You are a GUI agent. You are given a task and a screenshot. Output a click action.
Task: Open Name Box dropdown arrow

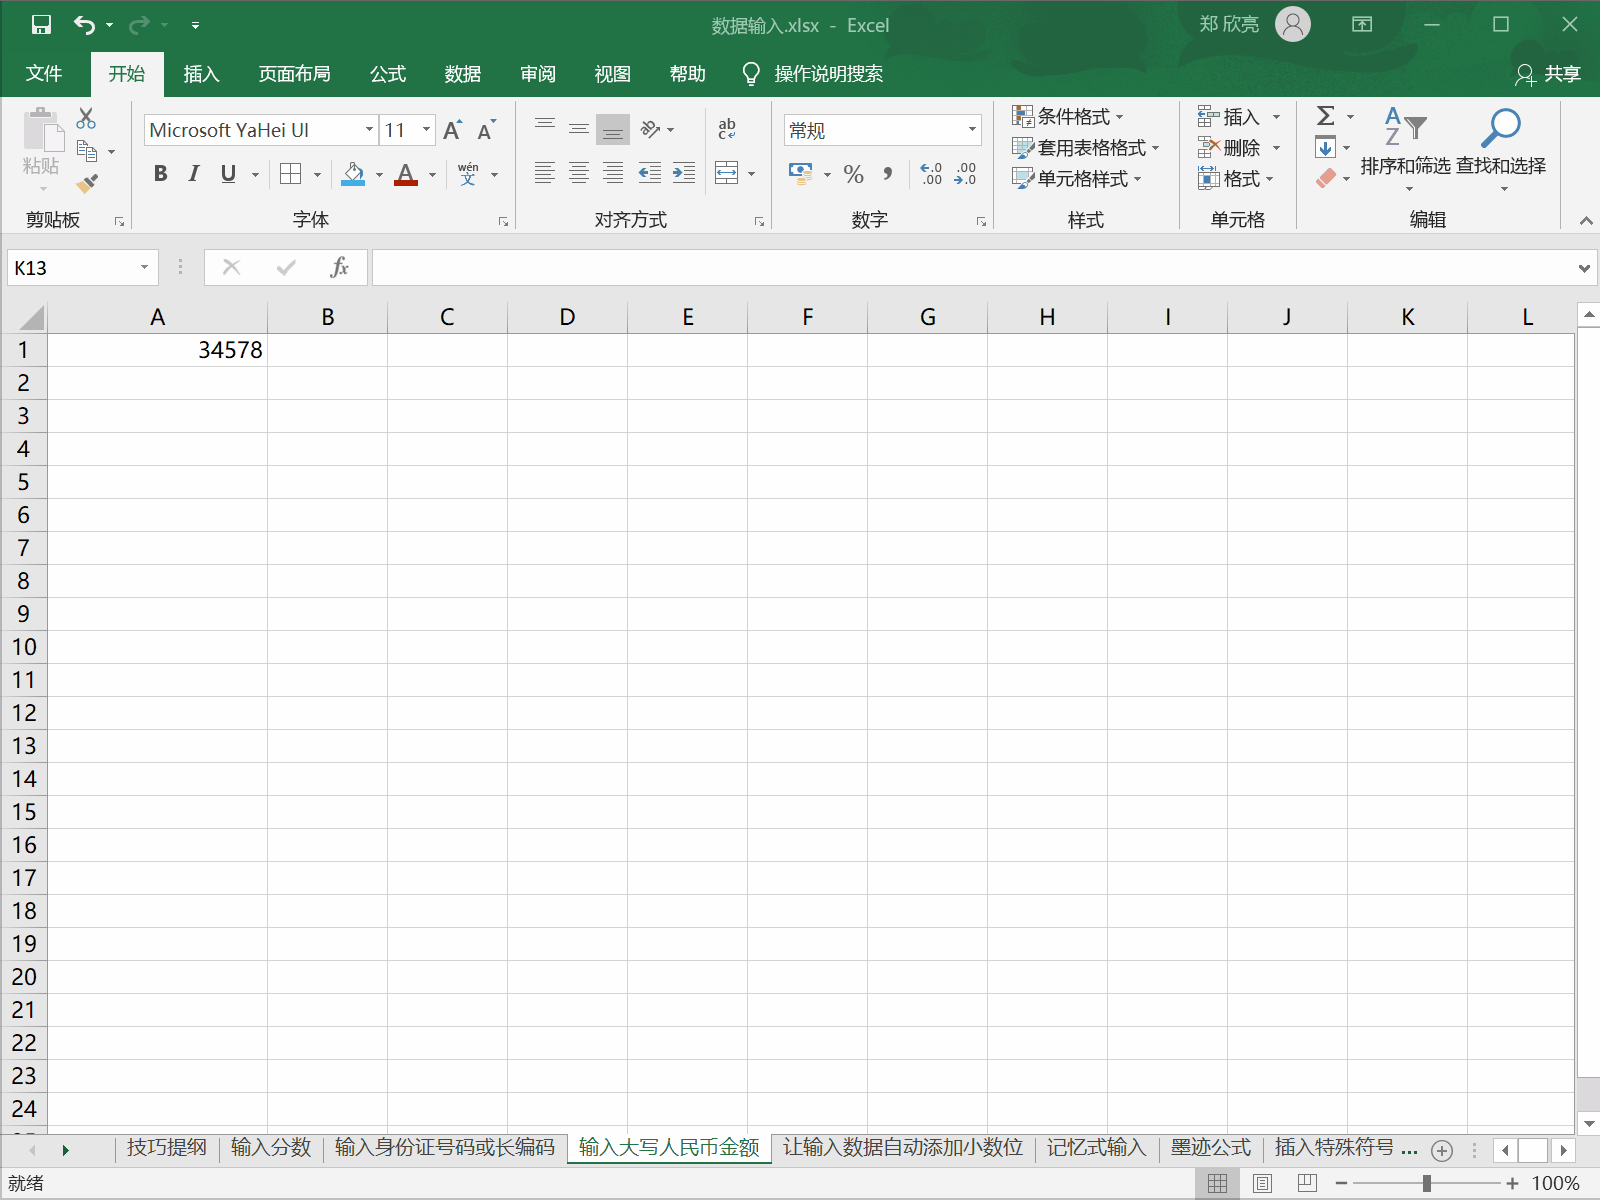(x=145, y=267)
